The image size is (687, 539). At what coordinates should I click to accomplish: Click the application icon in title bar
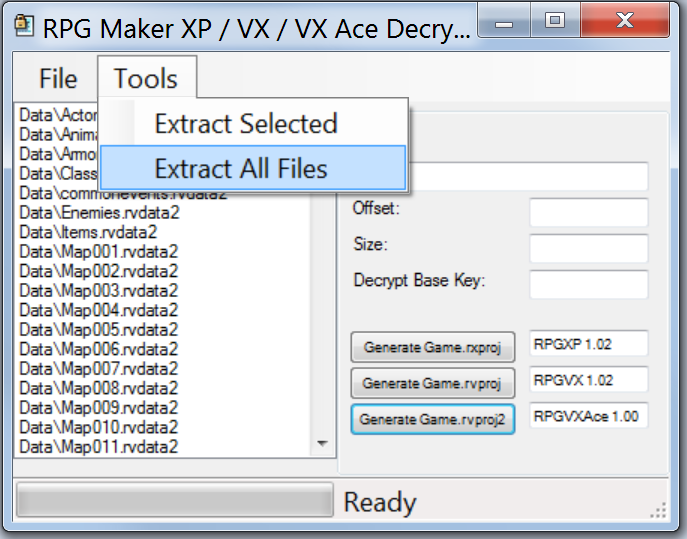(x=24, y=26)
